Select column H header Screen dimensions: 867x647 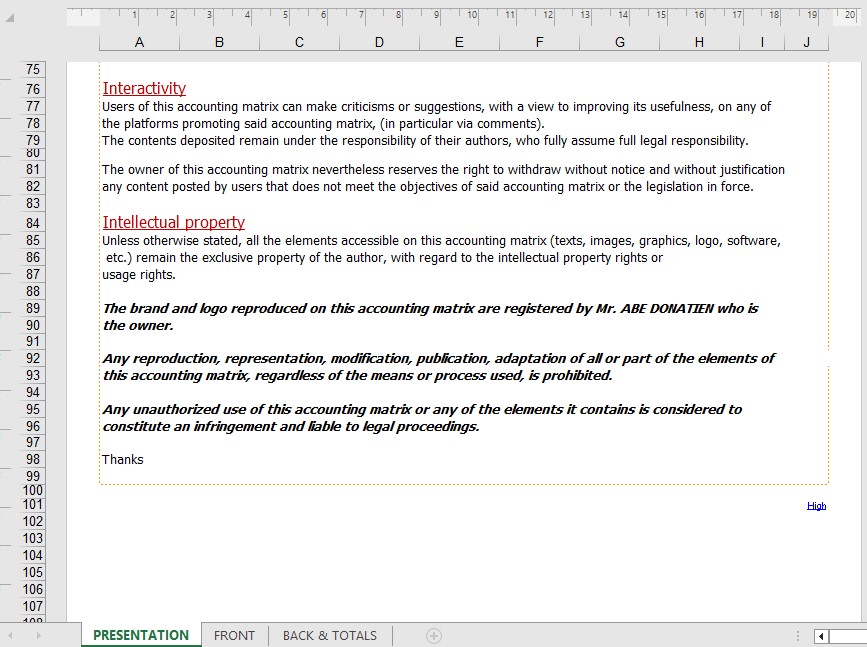[x=699, y=42]
